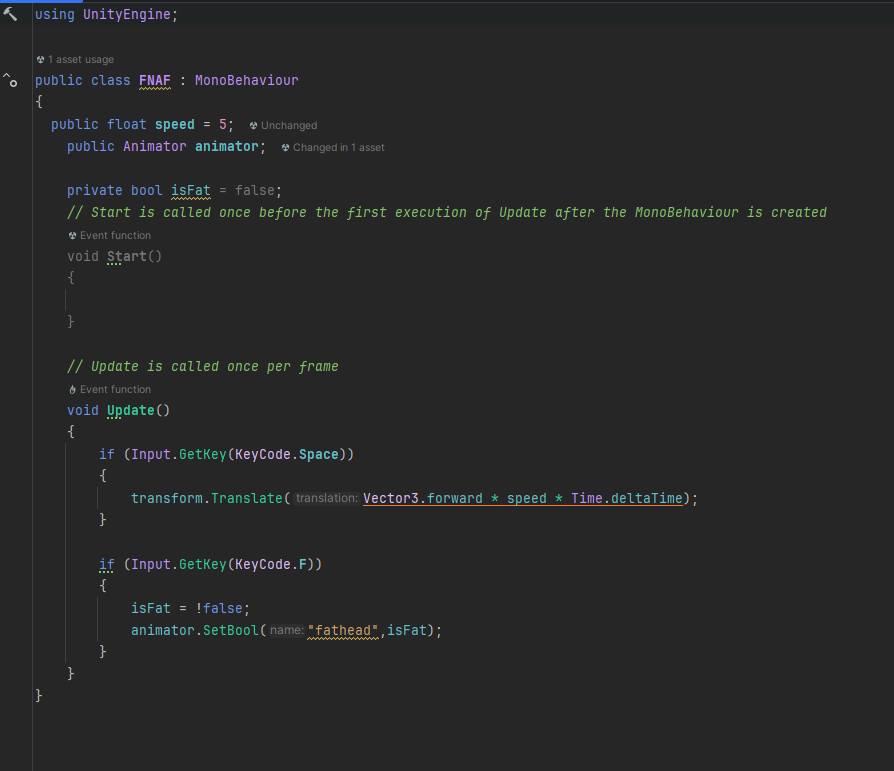Image resolution: width=894 pixels, height=771 pixels.
Task: Click the class name FNAF
Action: [155, 80]
